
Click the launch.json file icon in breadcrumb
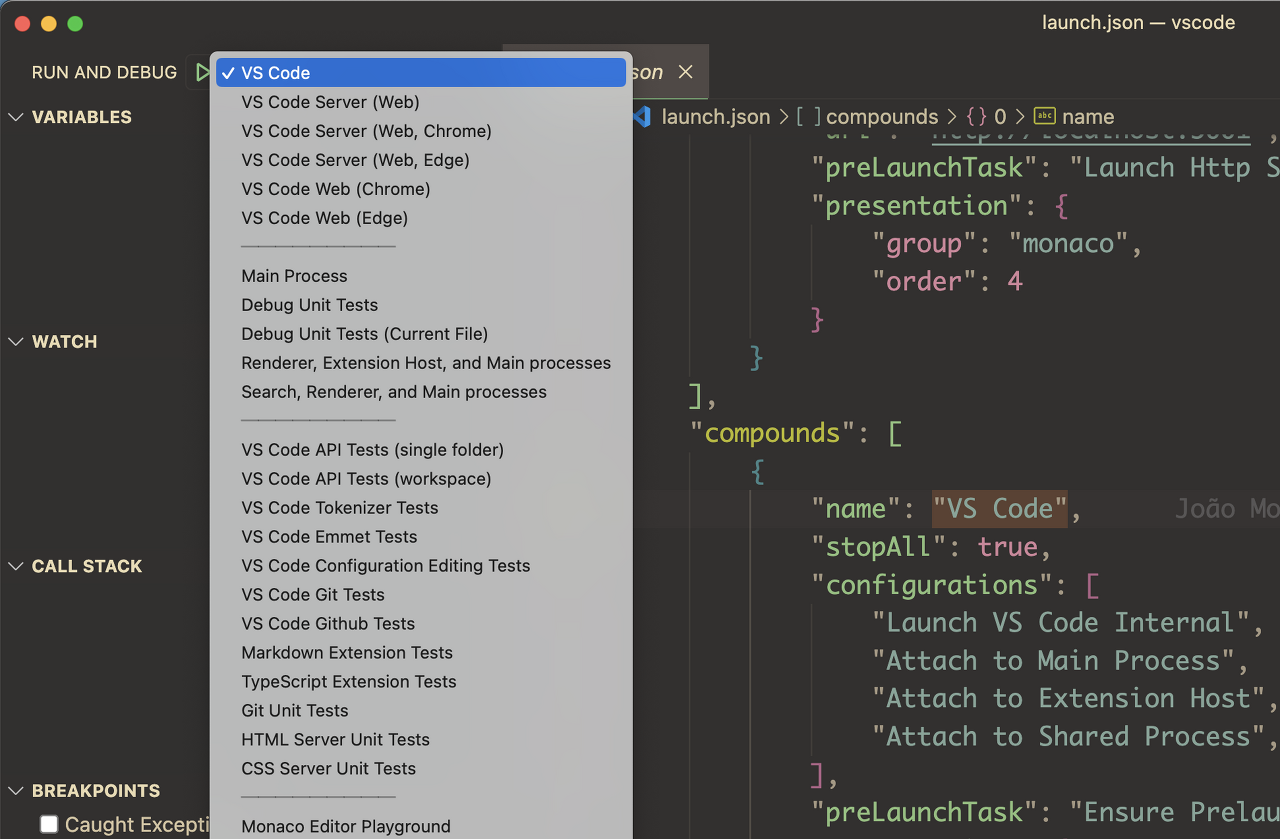point(641,116)
